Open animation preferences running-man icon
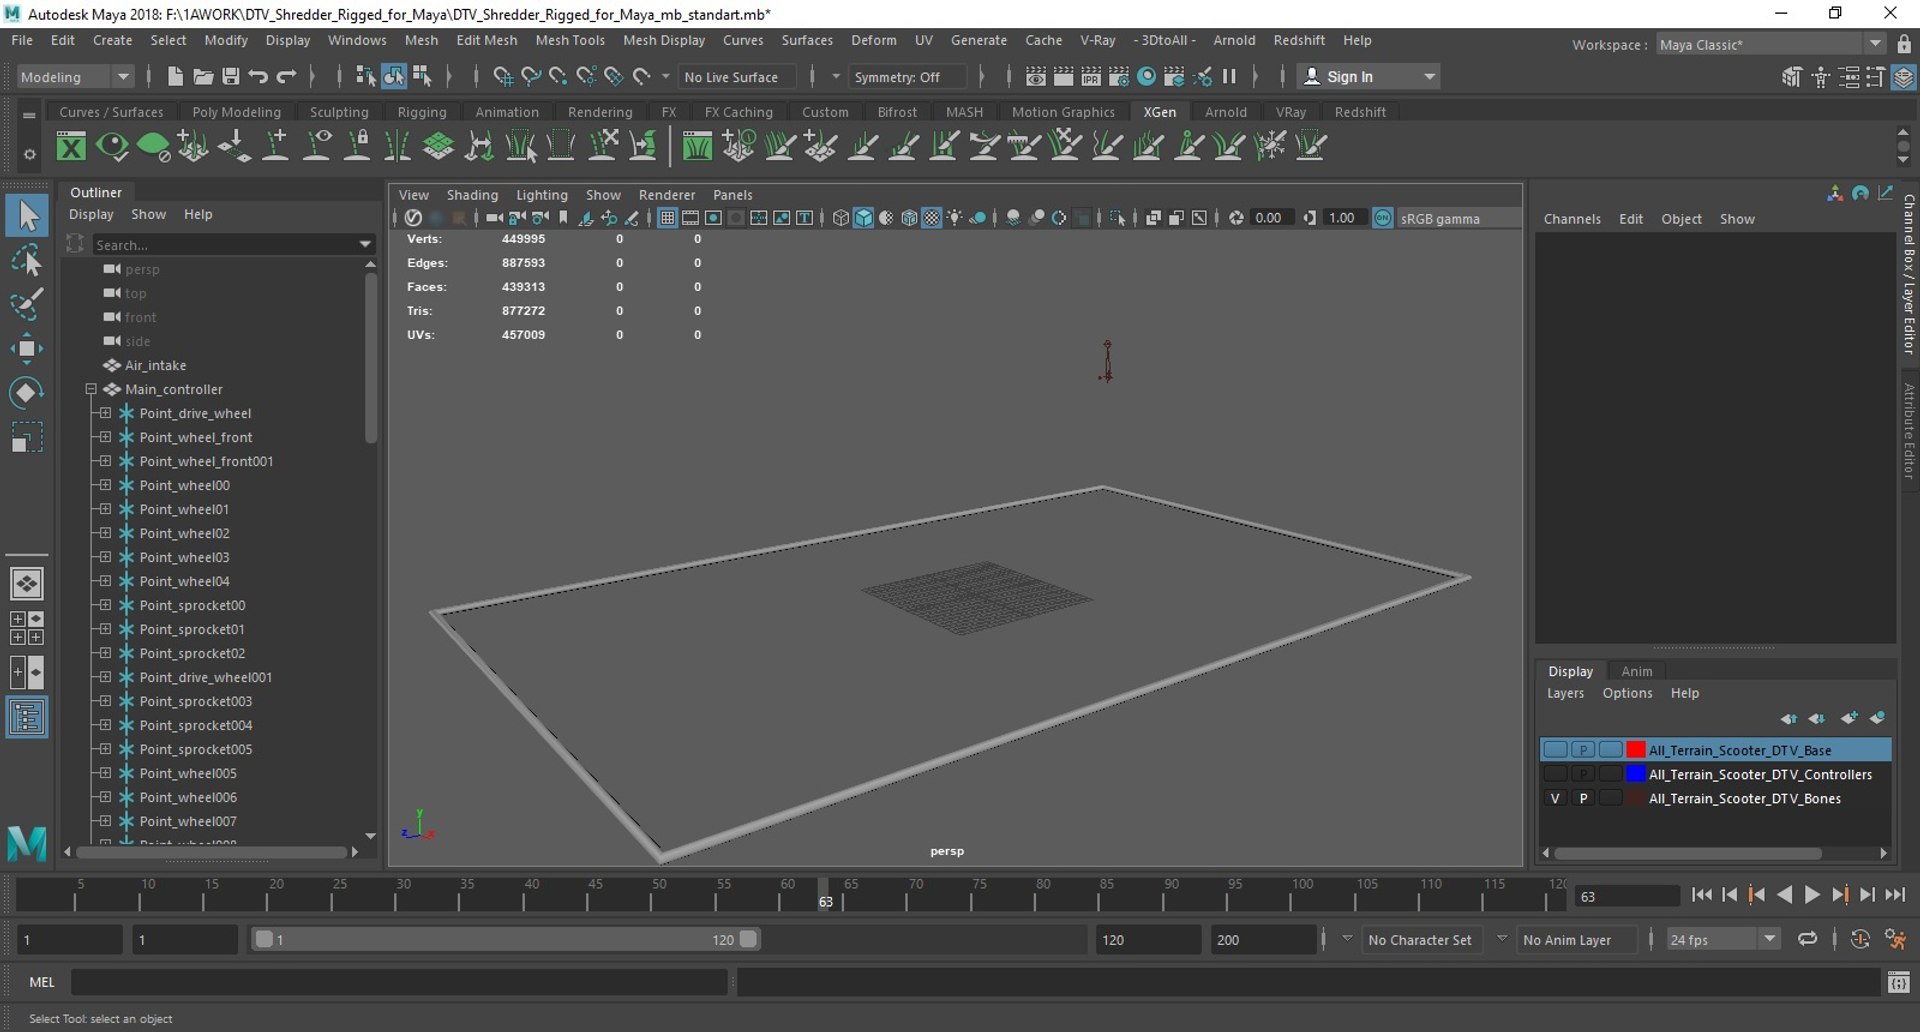 click(x=1895, y=939)
